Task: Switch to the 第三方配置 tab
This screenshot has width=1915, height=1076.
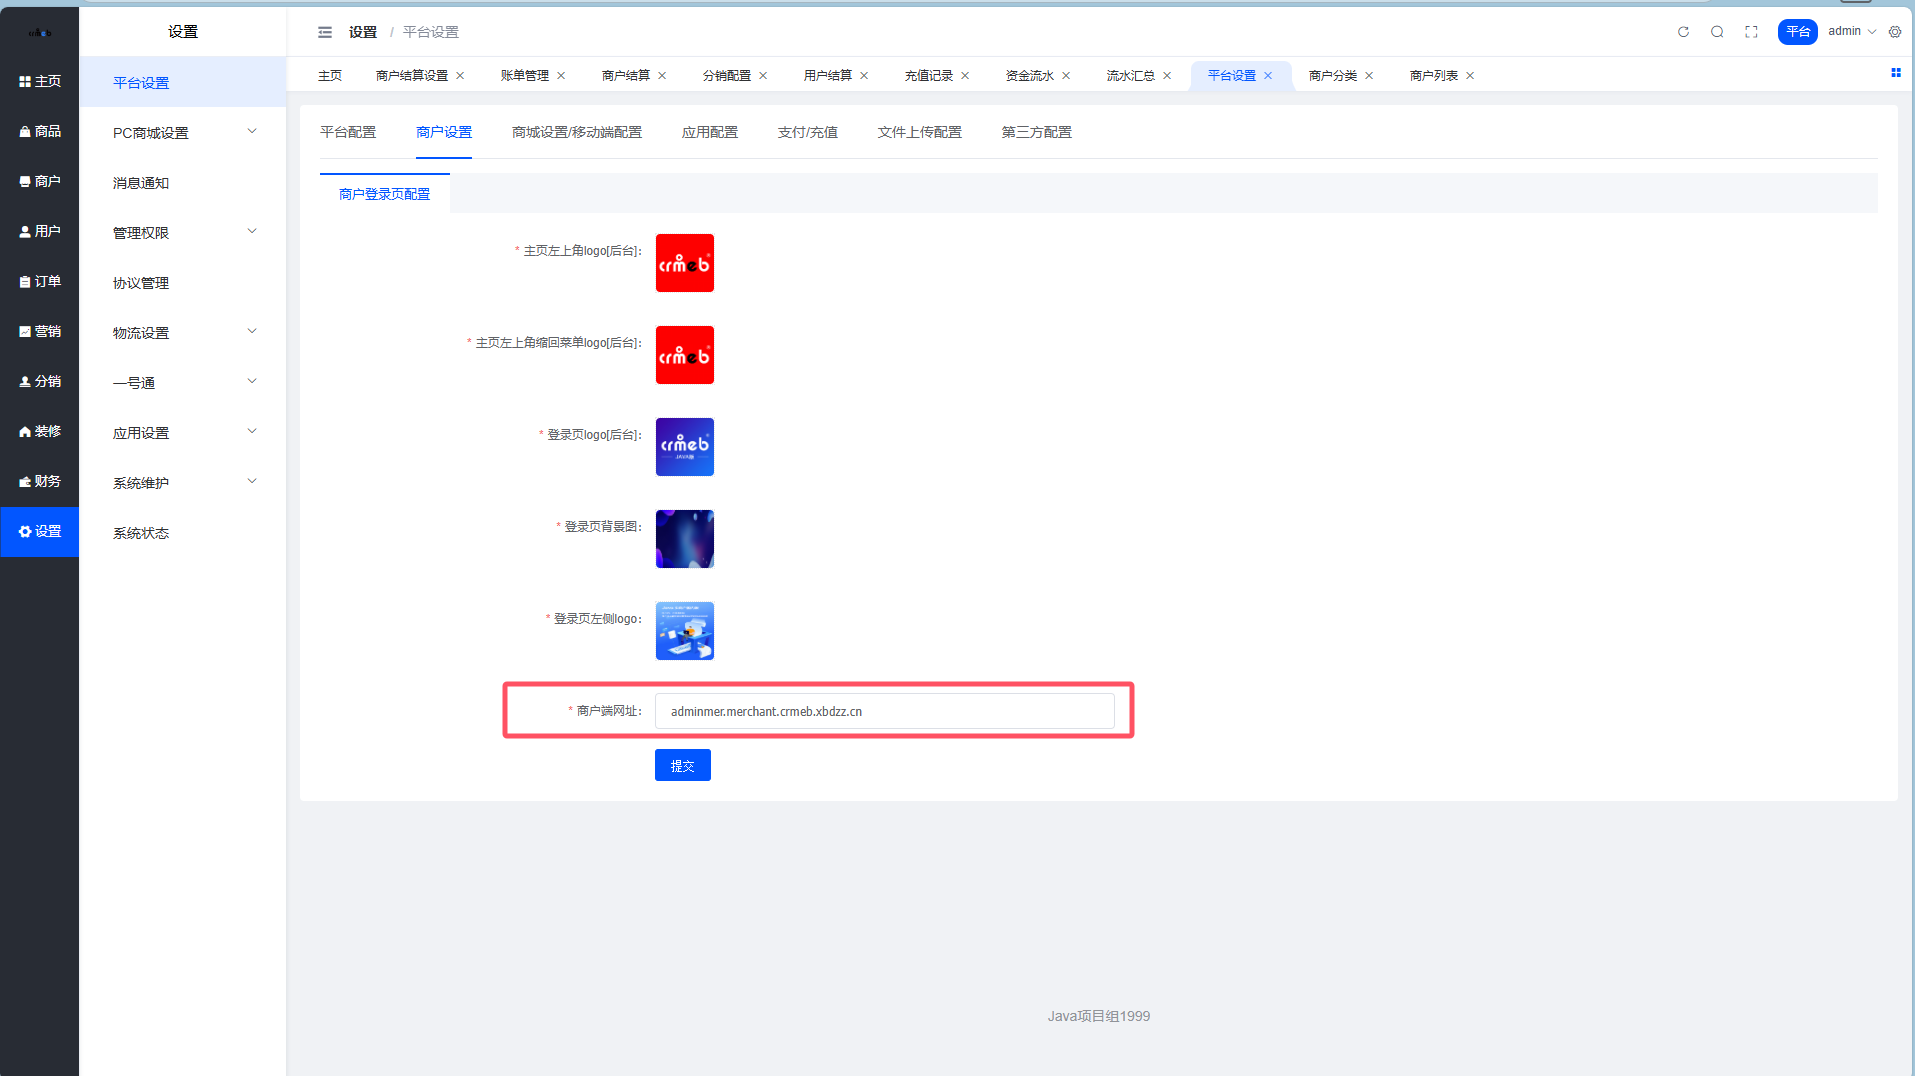Action: click(x=1036, y=132)
